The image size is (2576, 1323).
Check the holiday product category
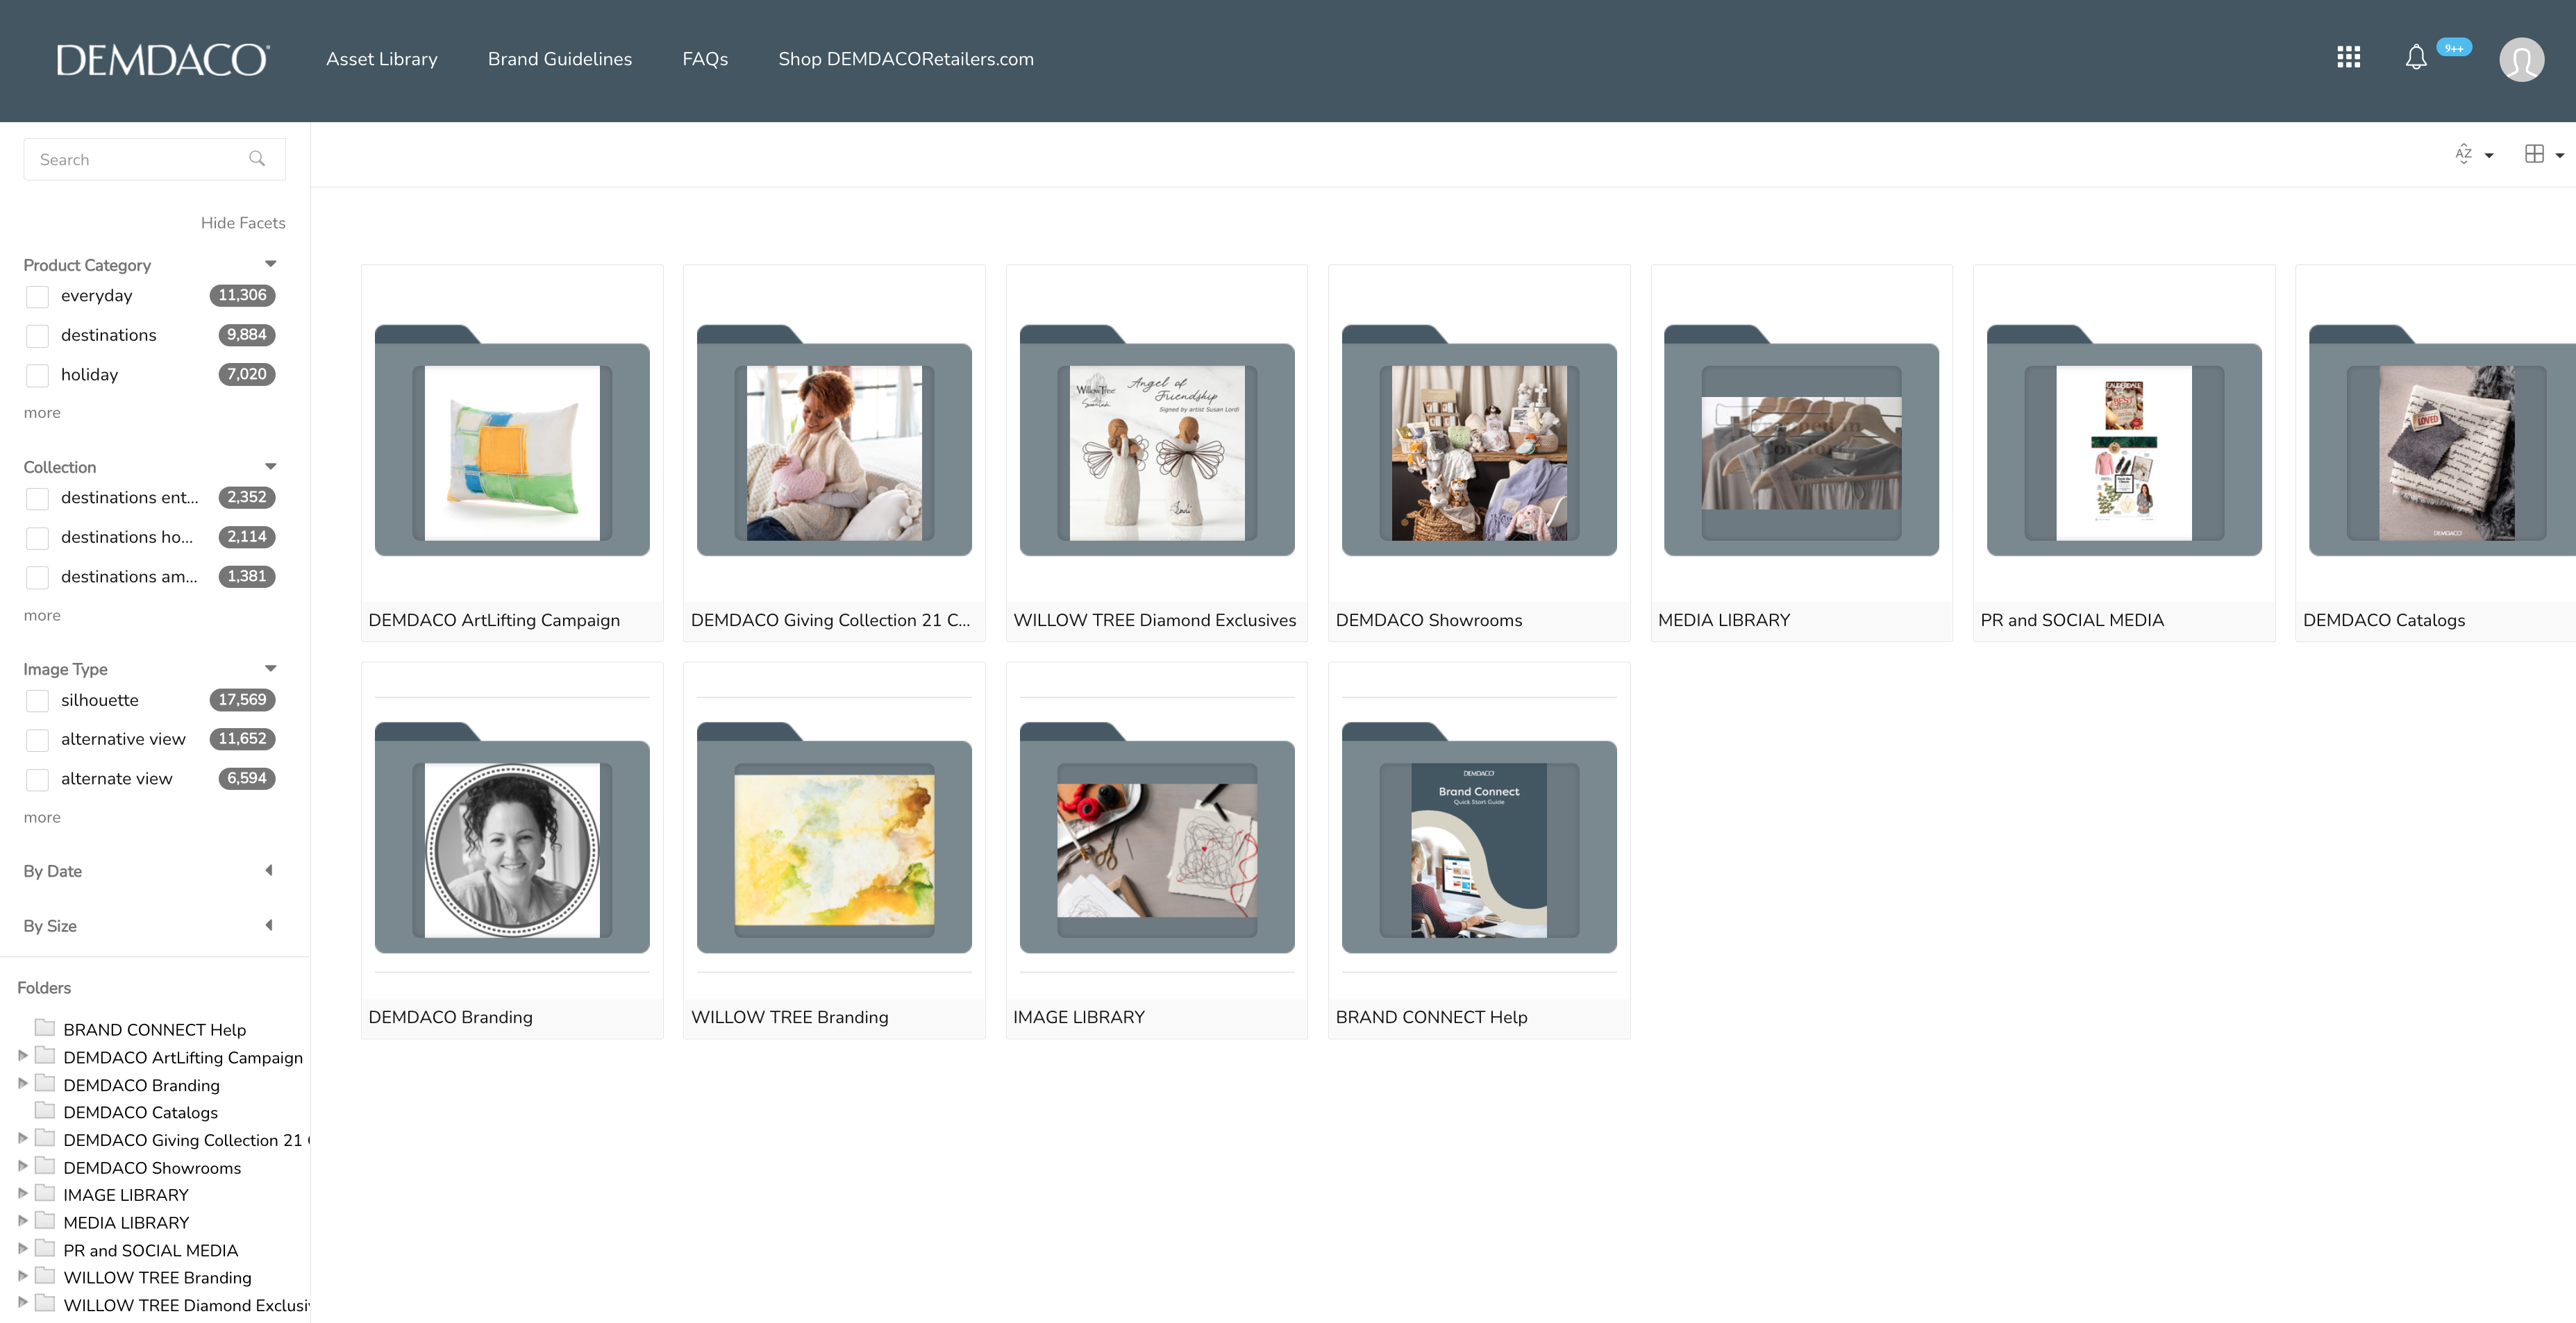37,375
